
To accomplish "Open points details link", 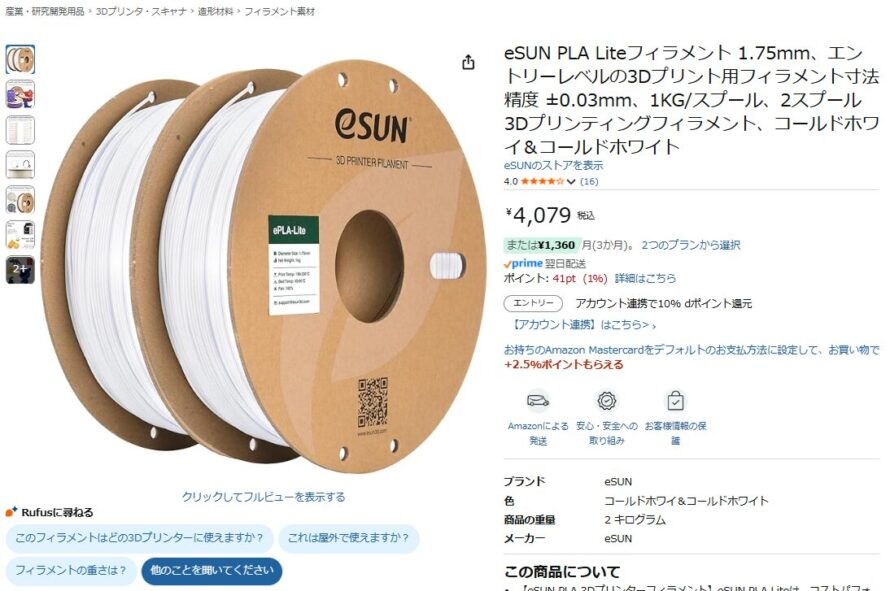I will click(645, 278).
